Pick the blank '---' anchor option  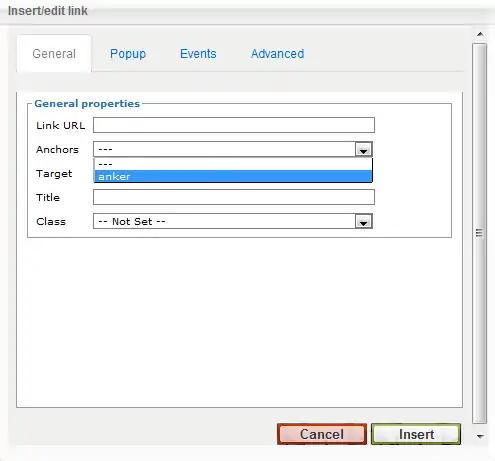tap(233, 164)
